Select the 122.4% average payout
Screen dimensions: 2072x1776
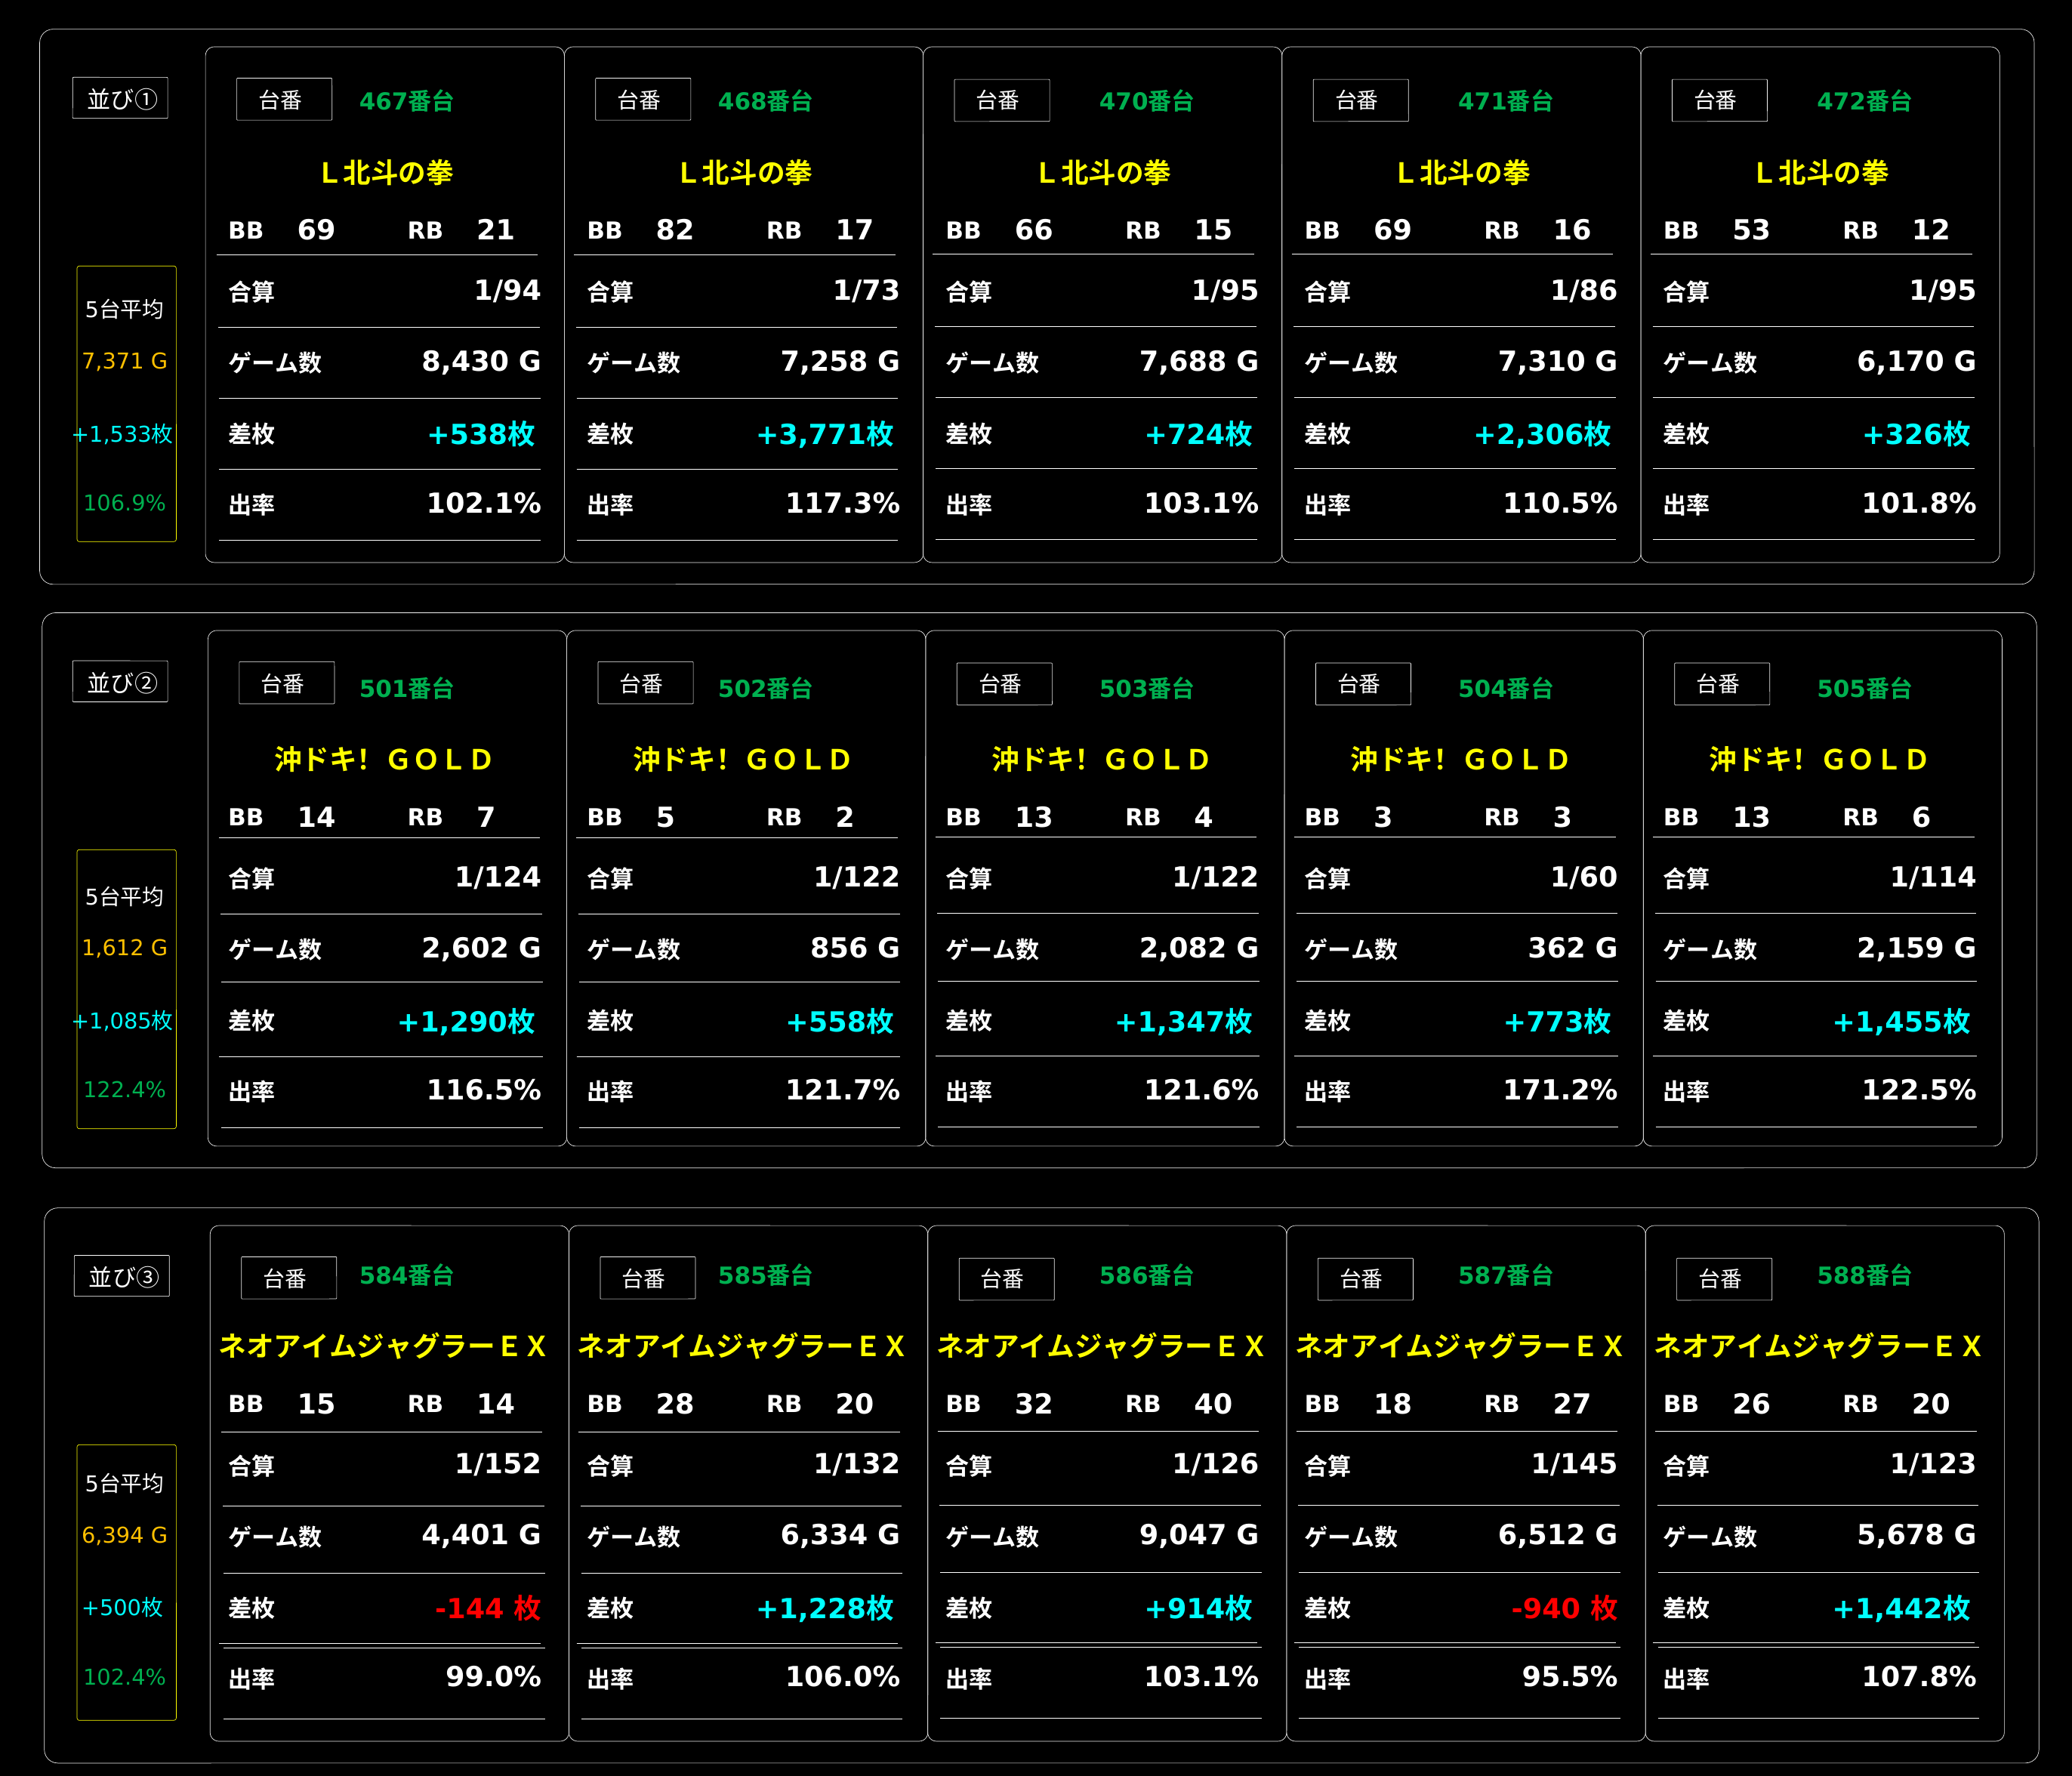click(x=125, y=1090)
